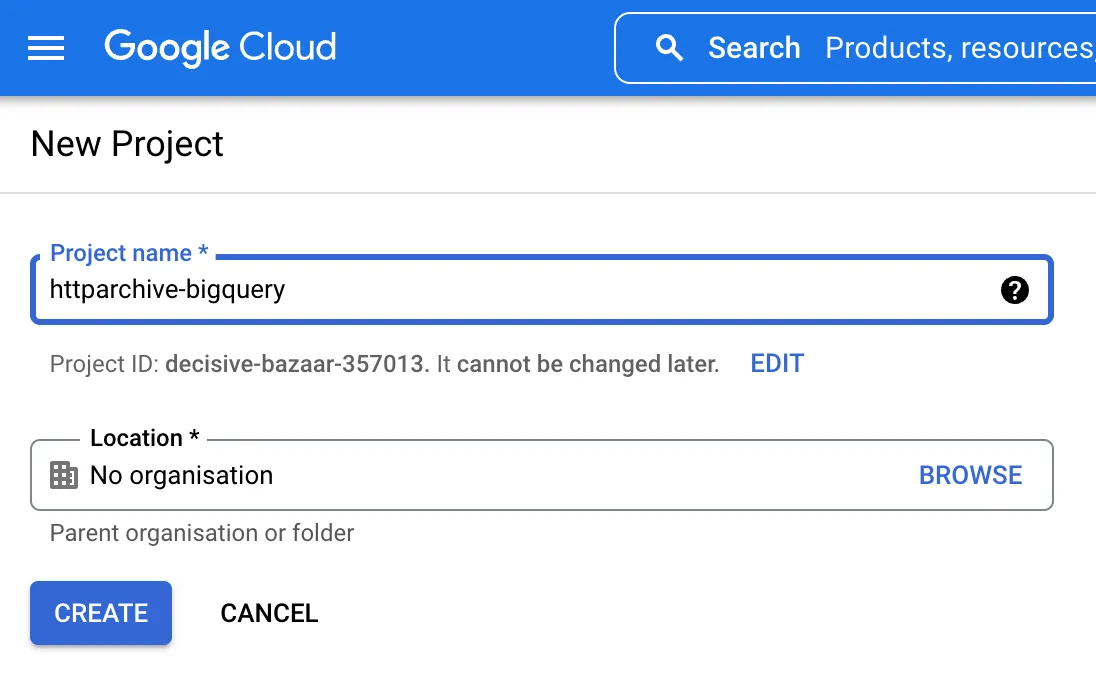Click the "Location *" field label
Screen dimensions: 1096x688
[x=144, y=438]
